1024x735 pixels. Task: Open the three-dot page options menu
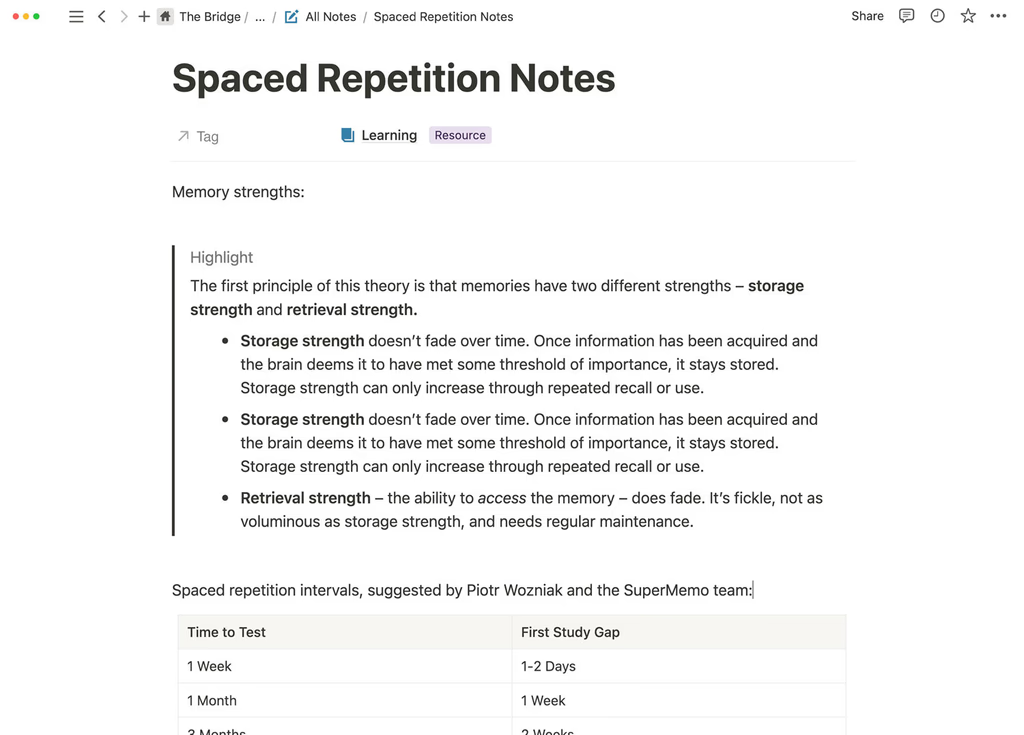coord(998,16)
